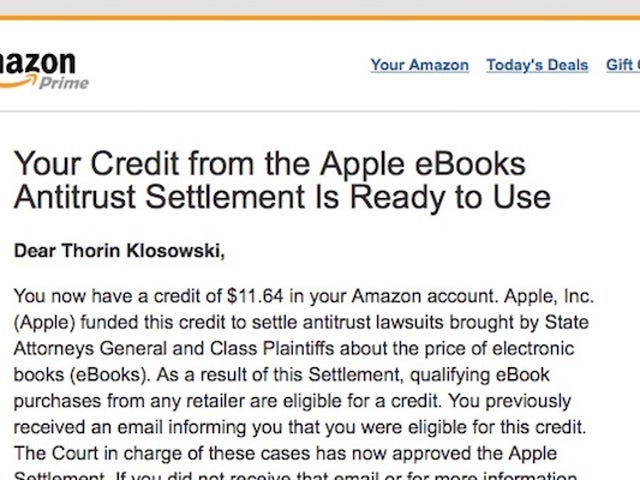This screenshot has width=640, height=480.
Task: Click the 'Dear Thorin Klosowski' greeting
Action: [119, 251]
